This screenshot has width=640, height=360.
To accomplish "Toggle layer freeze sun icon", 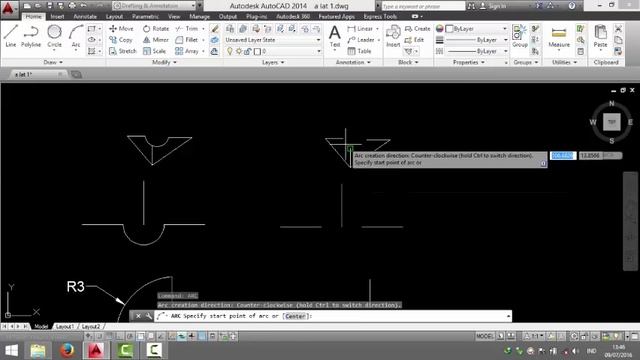I will pos(239,51).
